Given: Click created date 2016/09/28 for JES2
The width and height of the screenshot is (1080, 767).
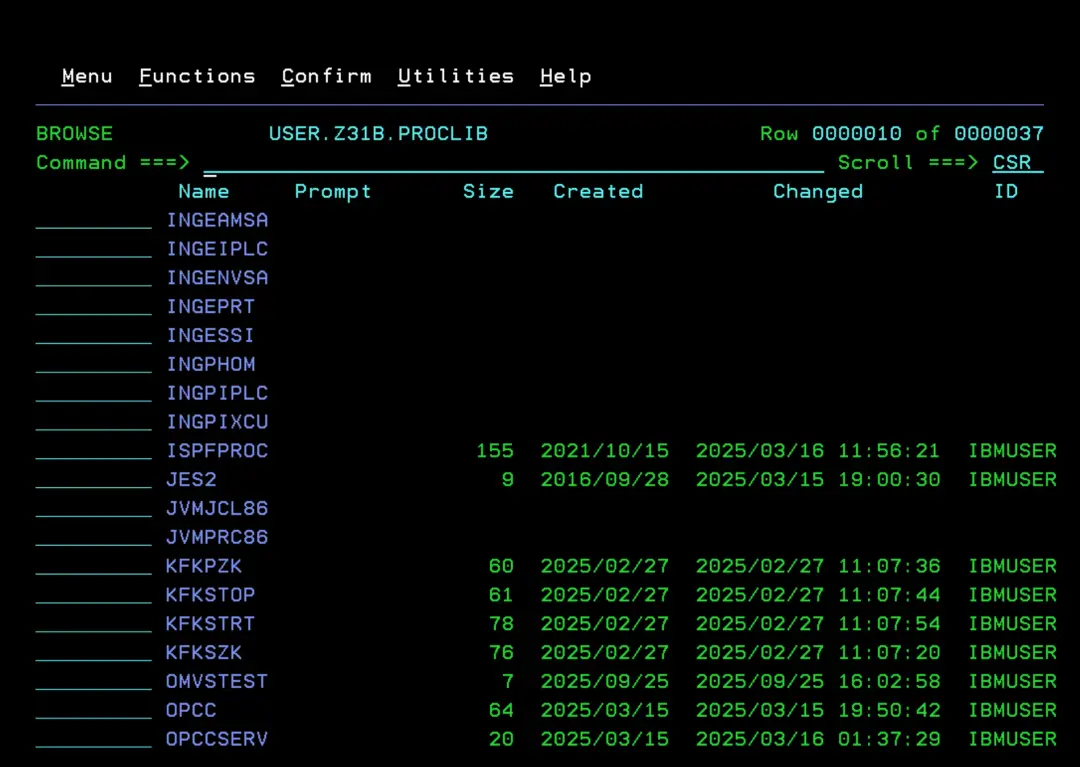Looking at the screenshot, I should (x=605, y=480).
